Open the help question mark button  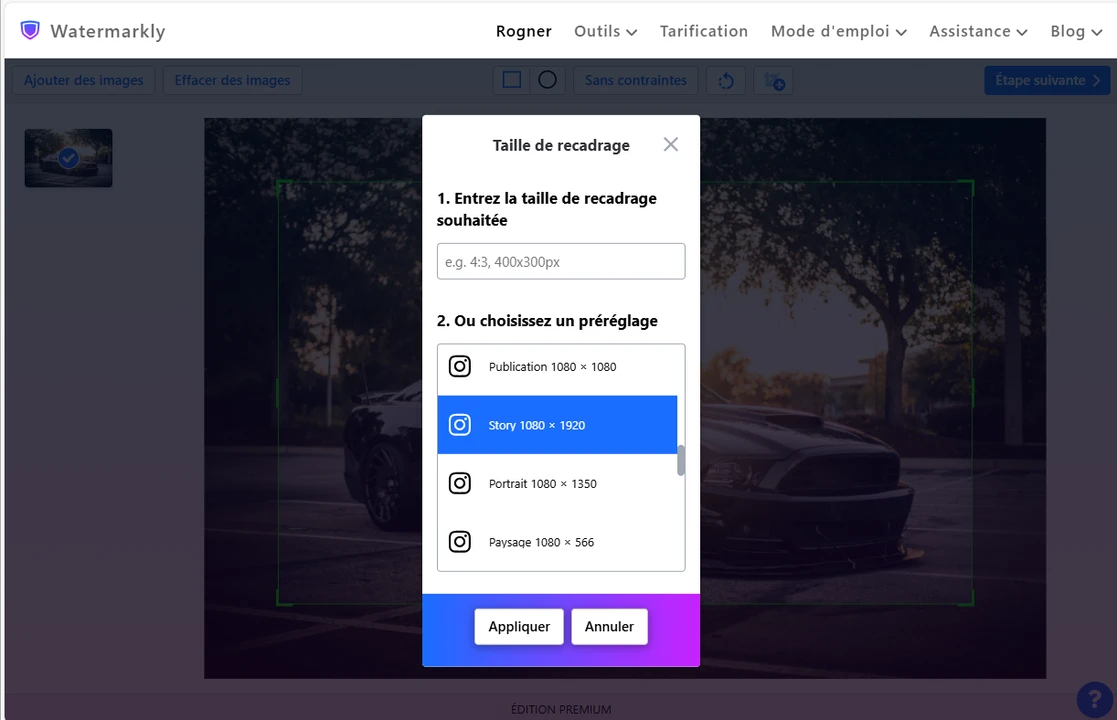coord(1095,699)
